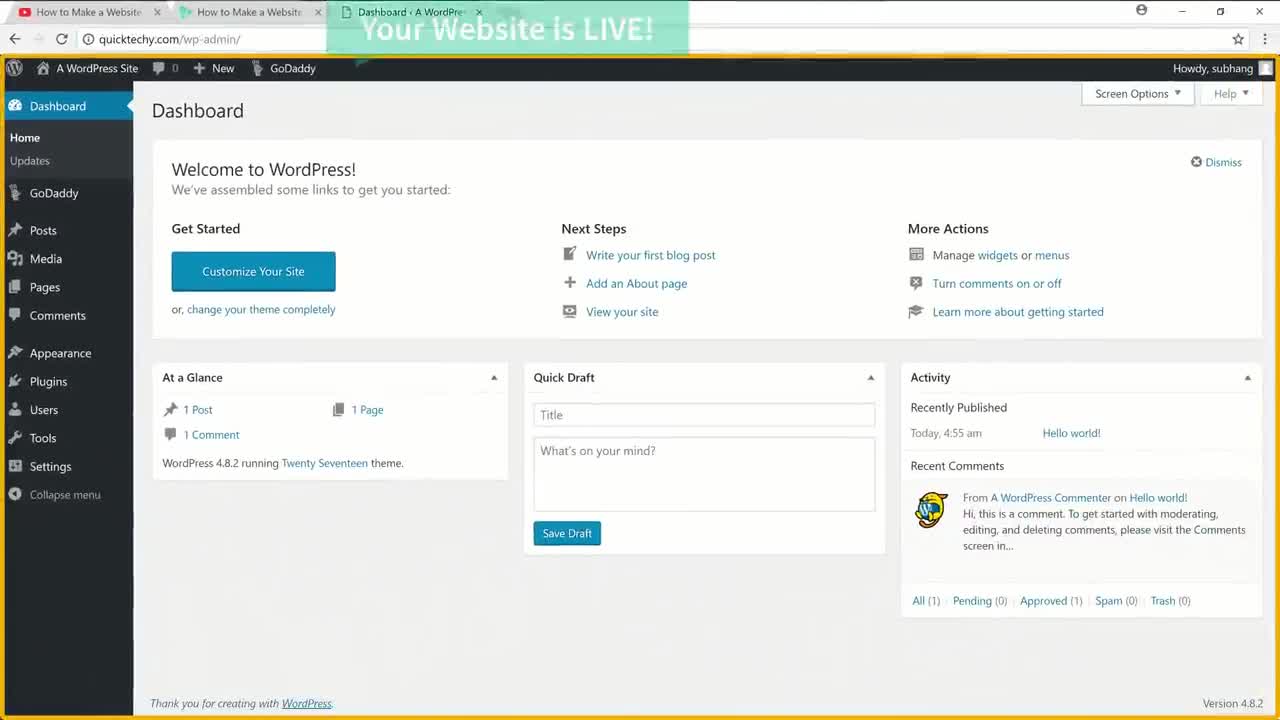Reload the page with browser refresh icon
The width and height of the screenshot is (1280, 720).
62,39
